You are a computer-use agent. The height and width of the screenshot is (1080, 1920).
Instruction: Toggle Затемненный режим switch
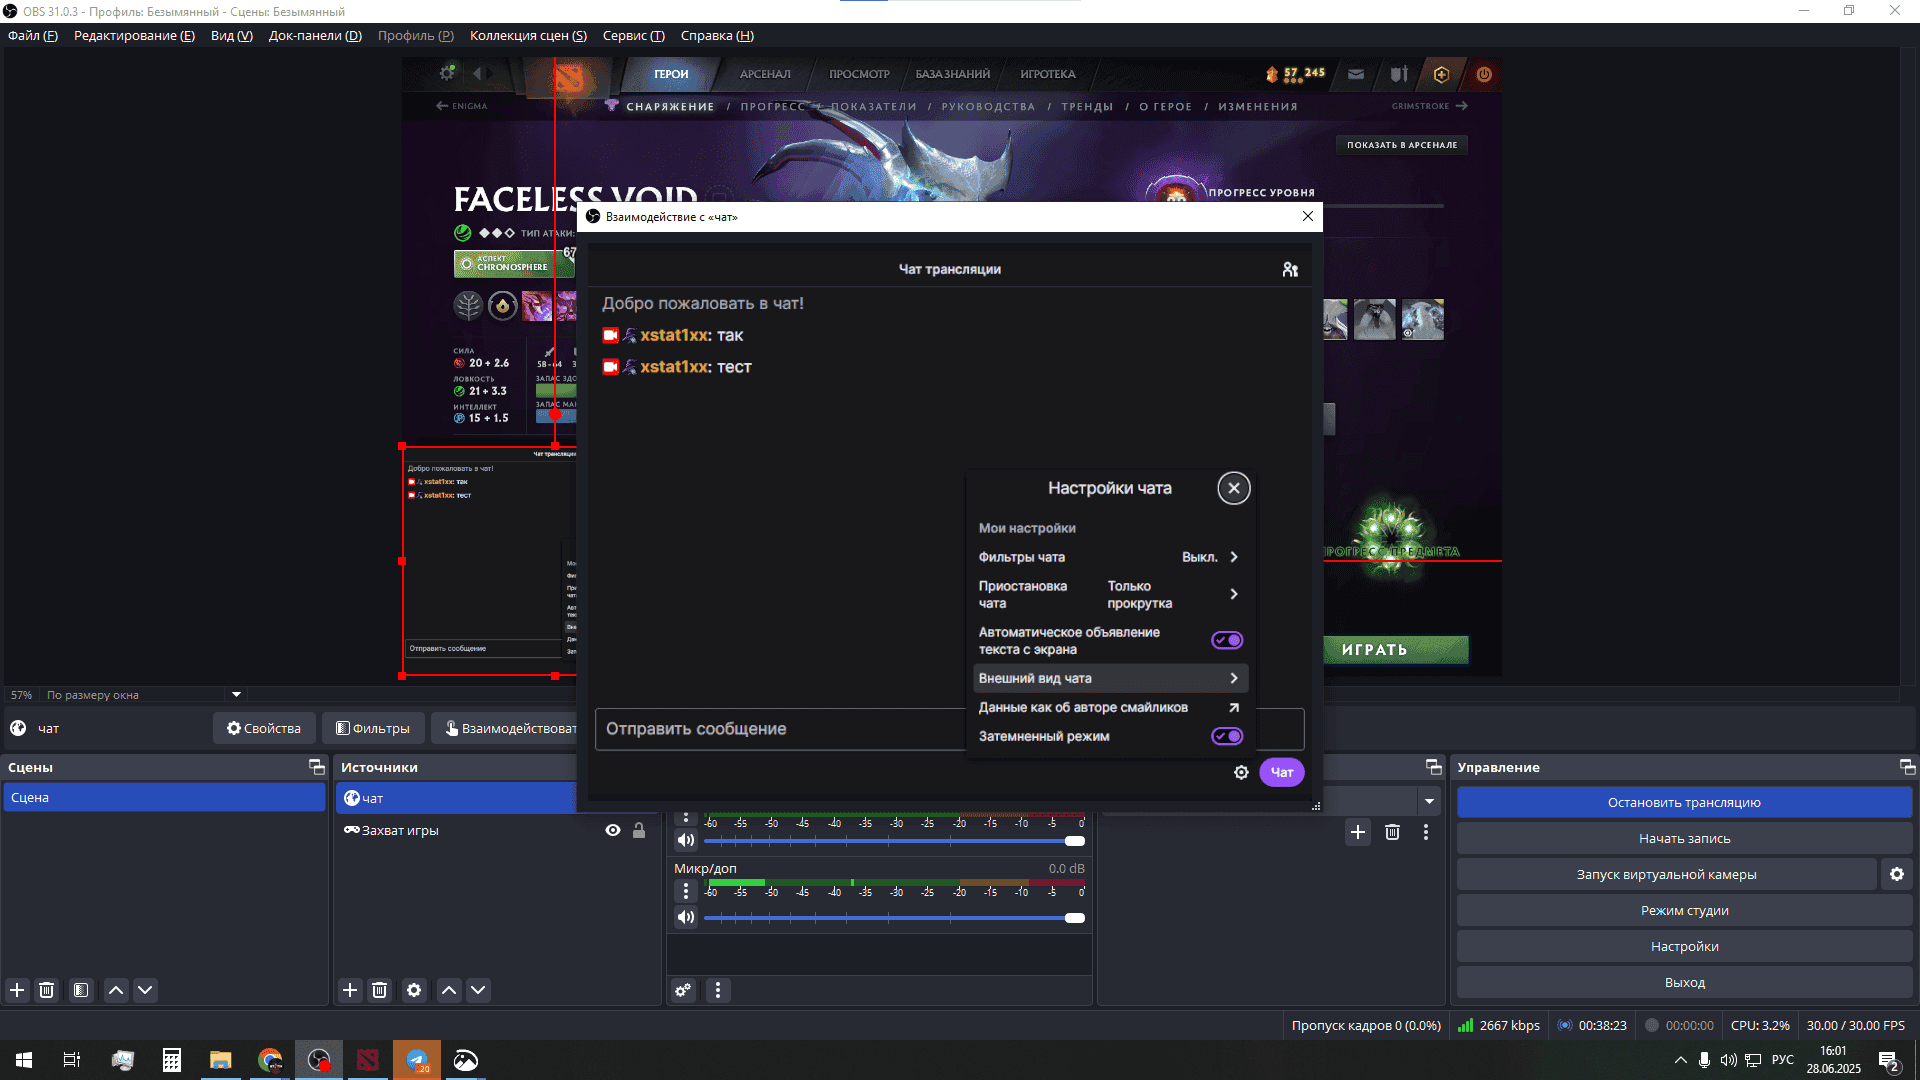[1227, 736]
